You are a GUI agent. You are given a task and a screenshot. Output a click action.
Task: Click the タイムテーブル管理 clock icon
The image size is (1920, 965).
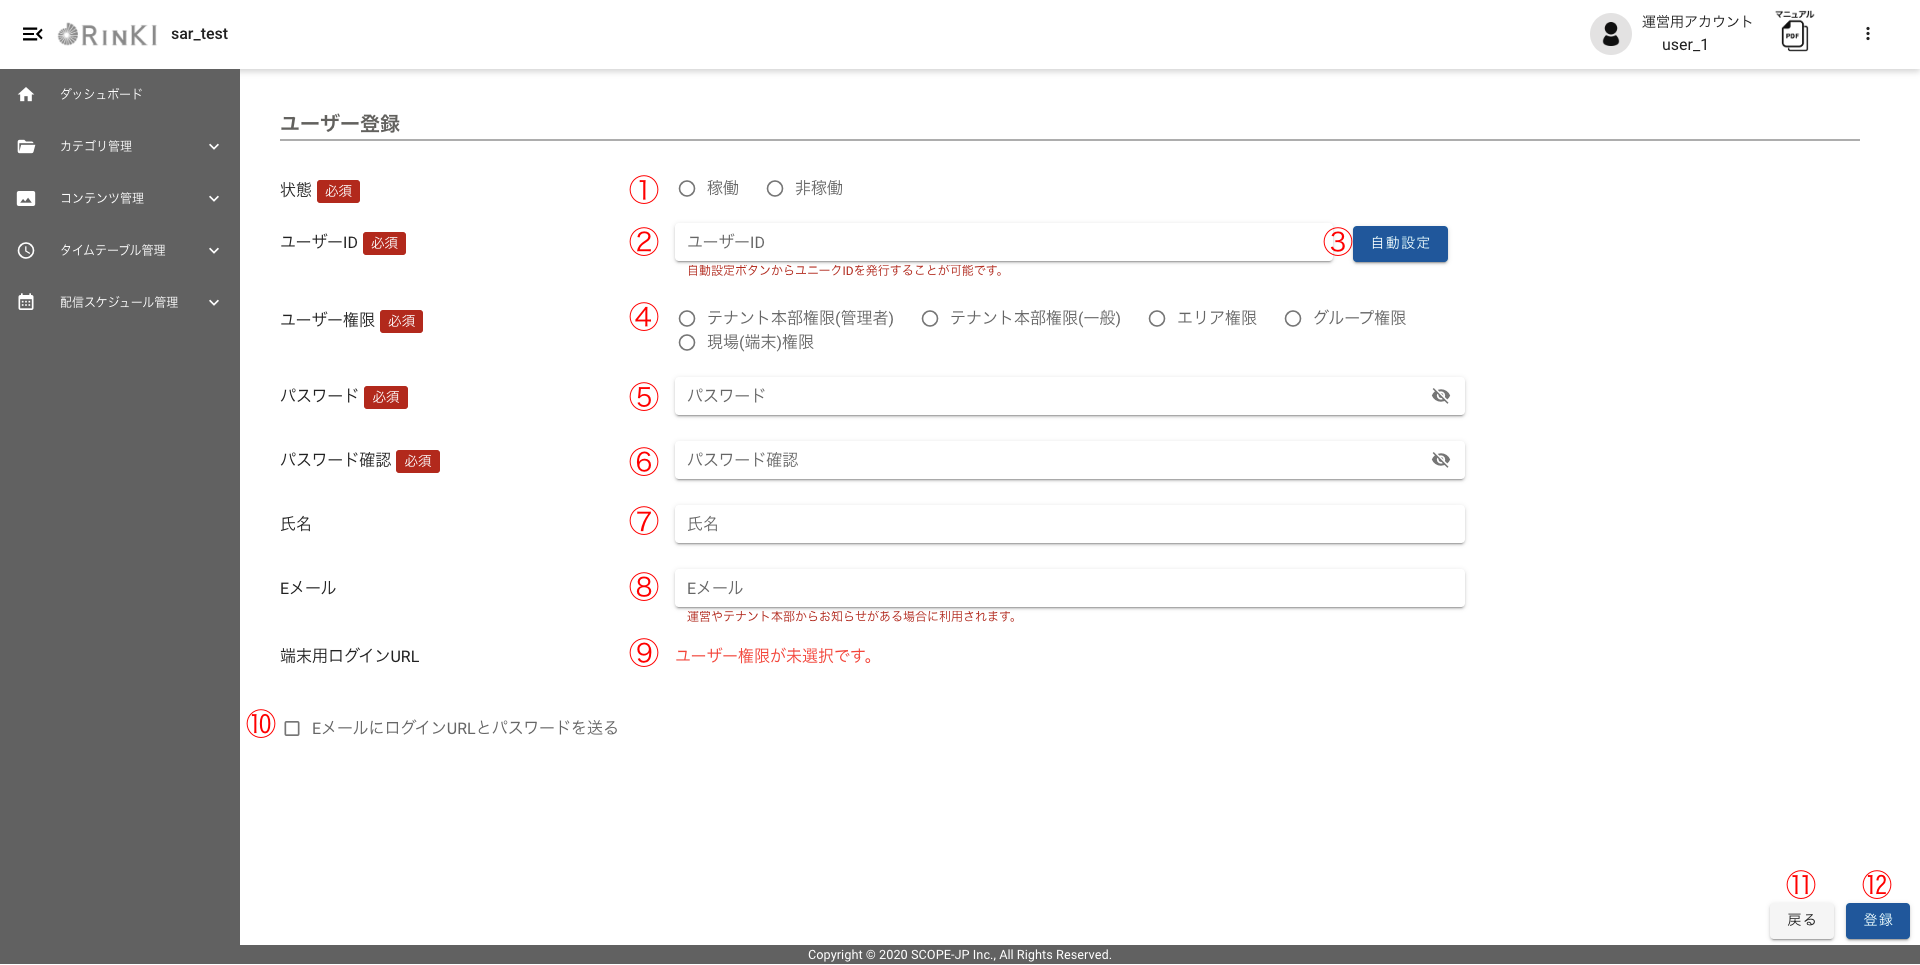click(x=26, y=250)
